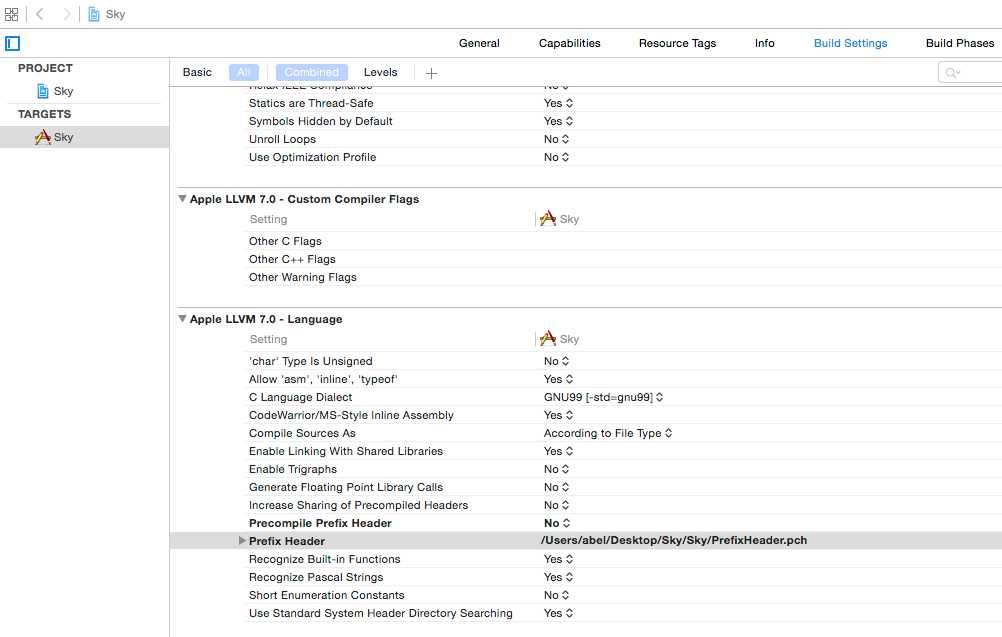Screen dimensions: 1002x637
Task: Change Short Enumeration Constants value
Action: pos(556,594)
